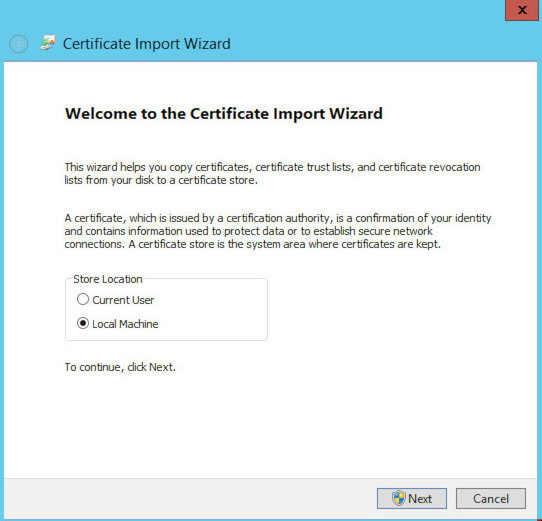Continue with the Next button

pyautogui.click(x=412, y=499)
